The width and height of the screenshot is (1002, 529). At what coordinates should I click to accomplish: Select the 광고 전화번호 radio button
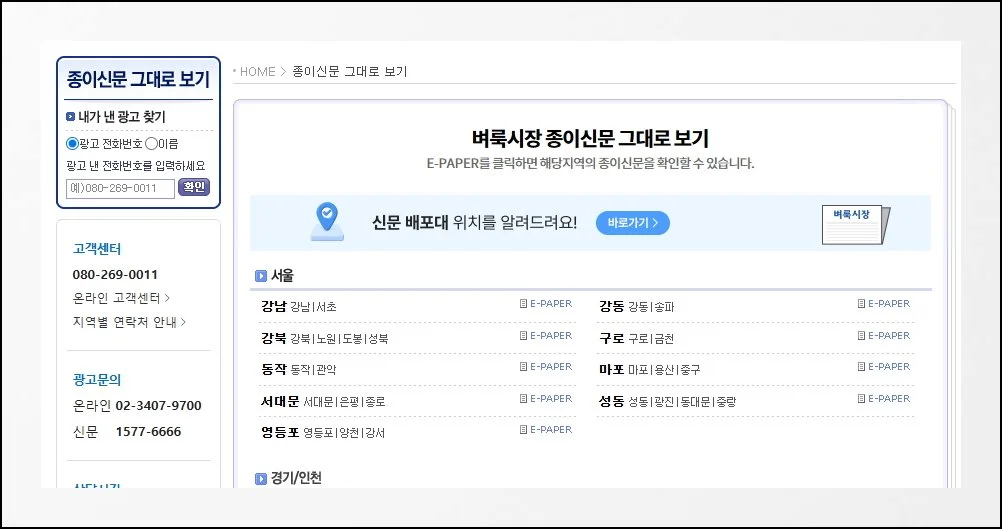tap(72, 144)
